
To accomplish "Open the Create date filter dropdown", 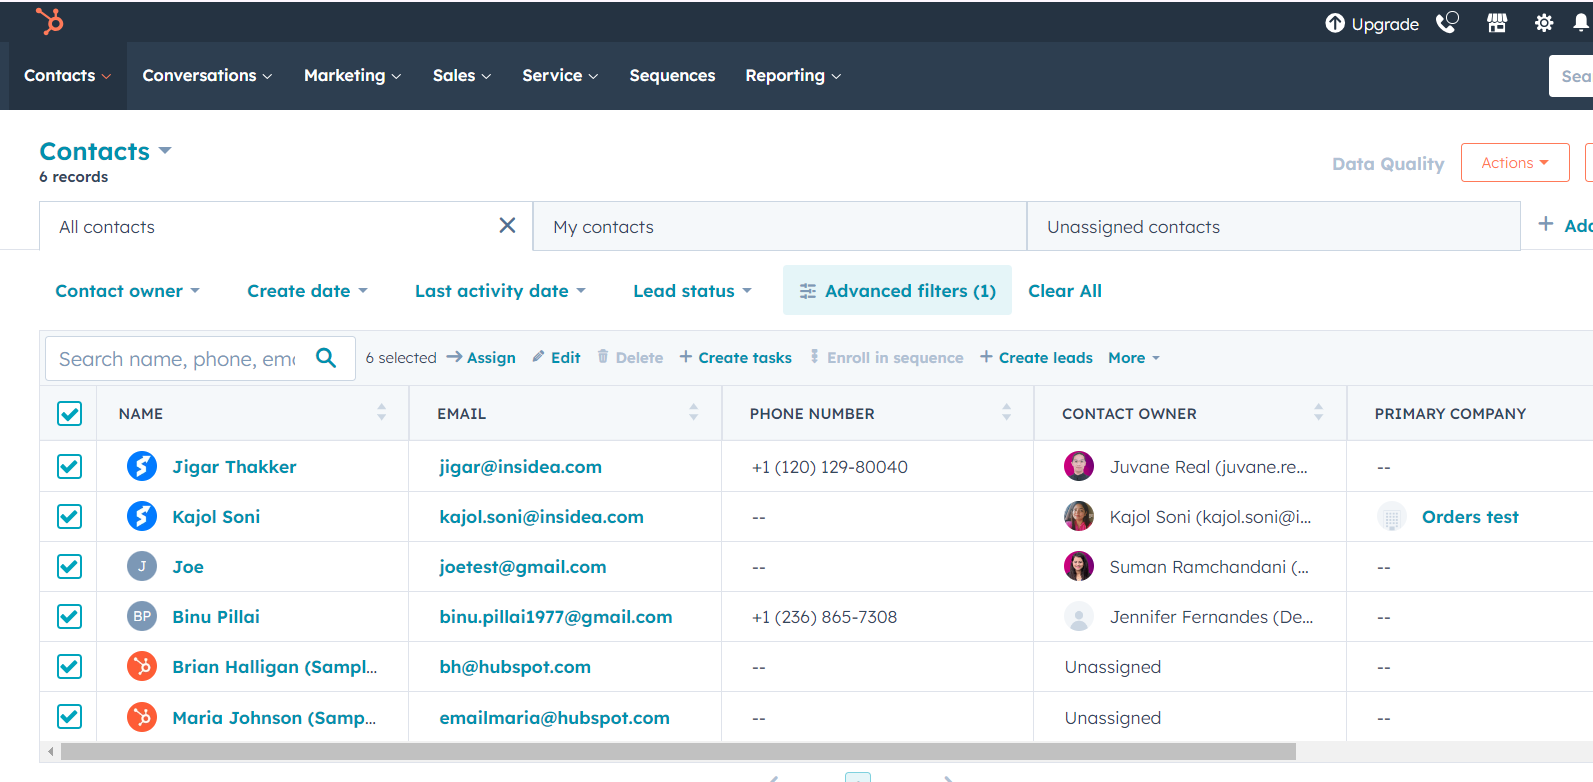I will tap(307, 291).
